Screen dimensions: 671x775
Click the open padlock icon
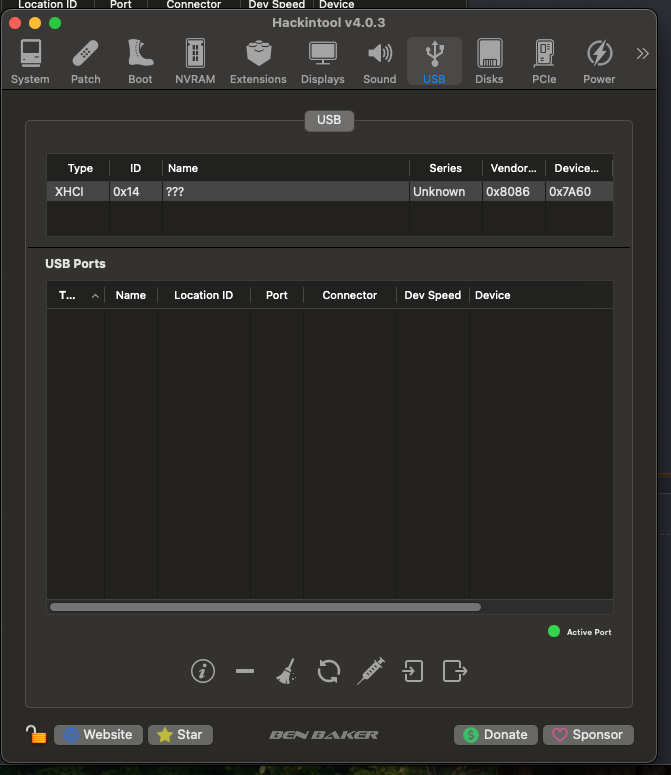(x=36, y=734)
